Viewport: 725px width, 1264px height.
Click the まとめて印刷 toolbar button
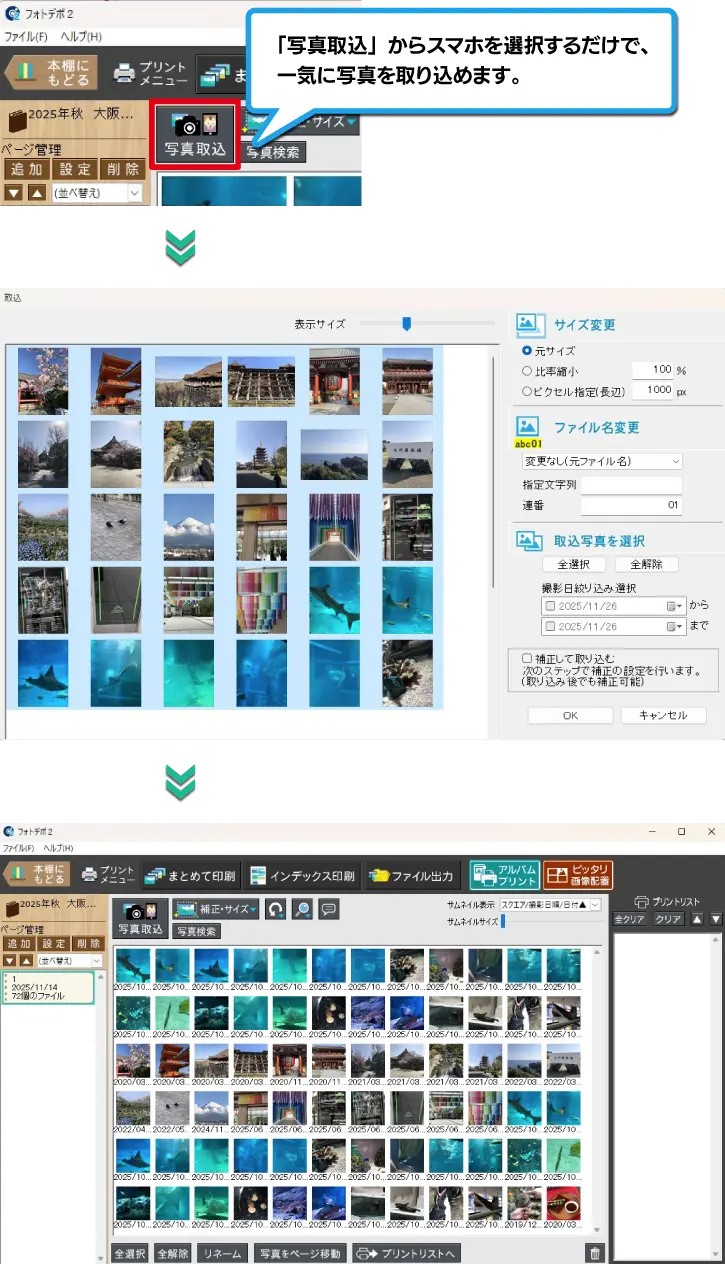point(191,876)
